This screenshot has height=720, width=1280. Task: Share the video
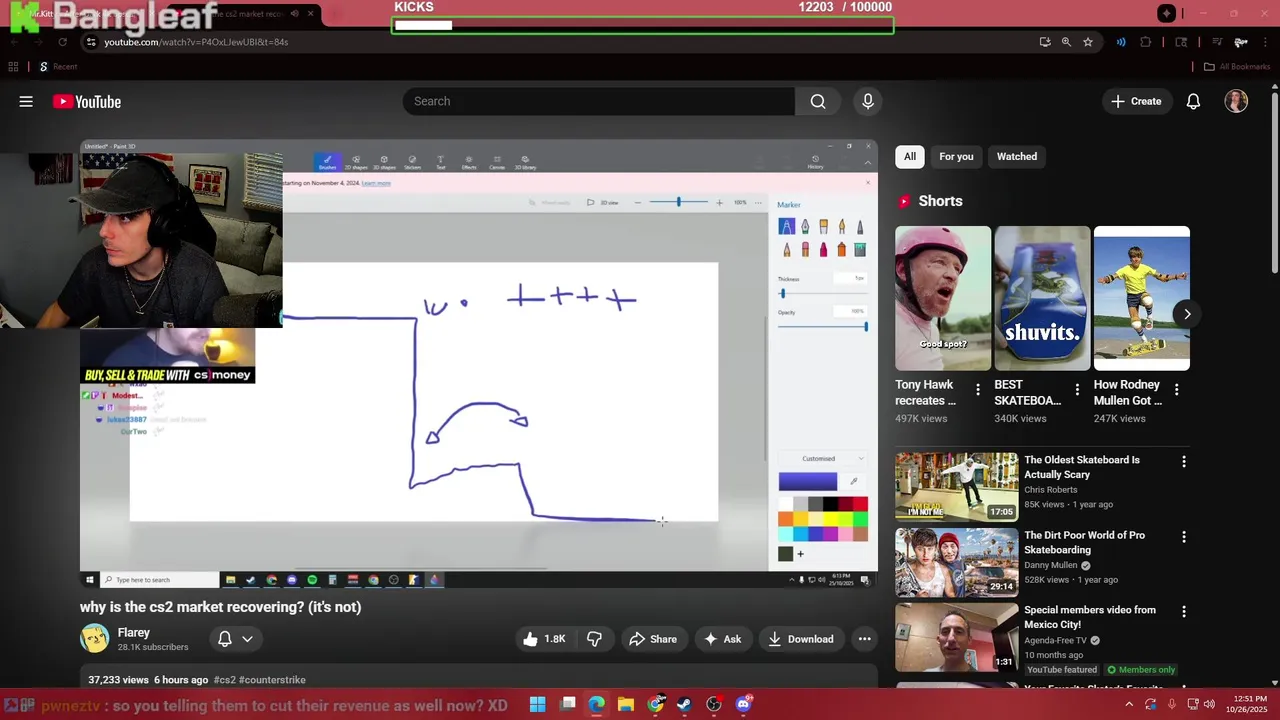coord(653,639)
